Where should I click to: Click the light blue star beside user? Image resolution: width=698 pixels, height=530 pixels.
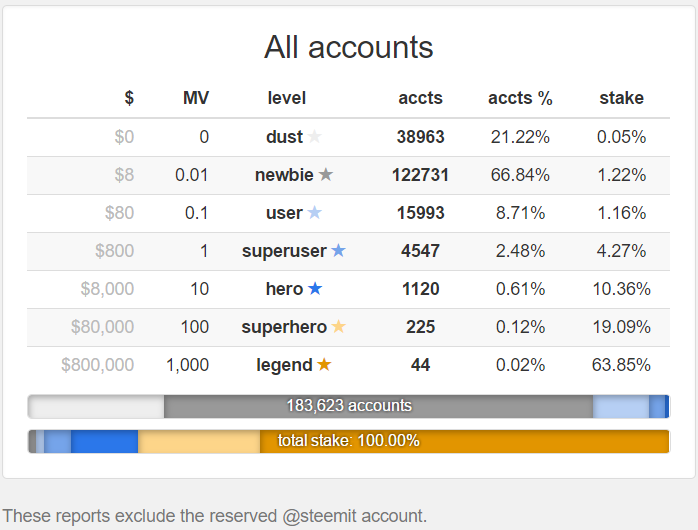(315, 213)
